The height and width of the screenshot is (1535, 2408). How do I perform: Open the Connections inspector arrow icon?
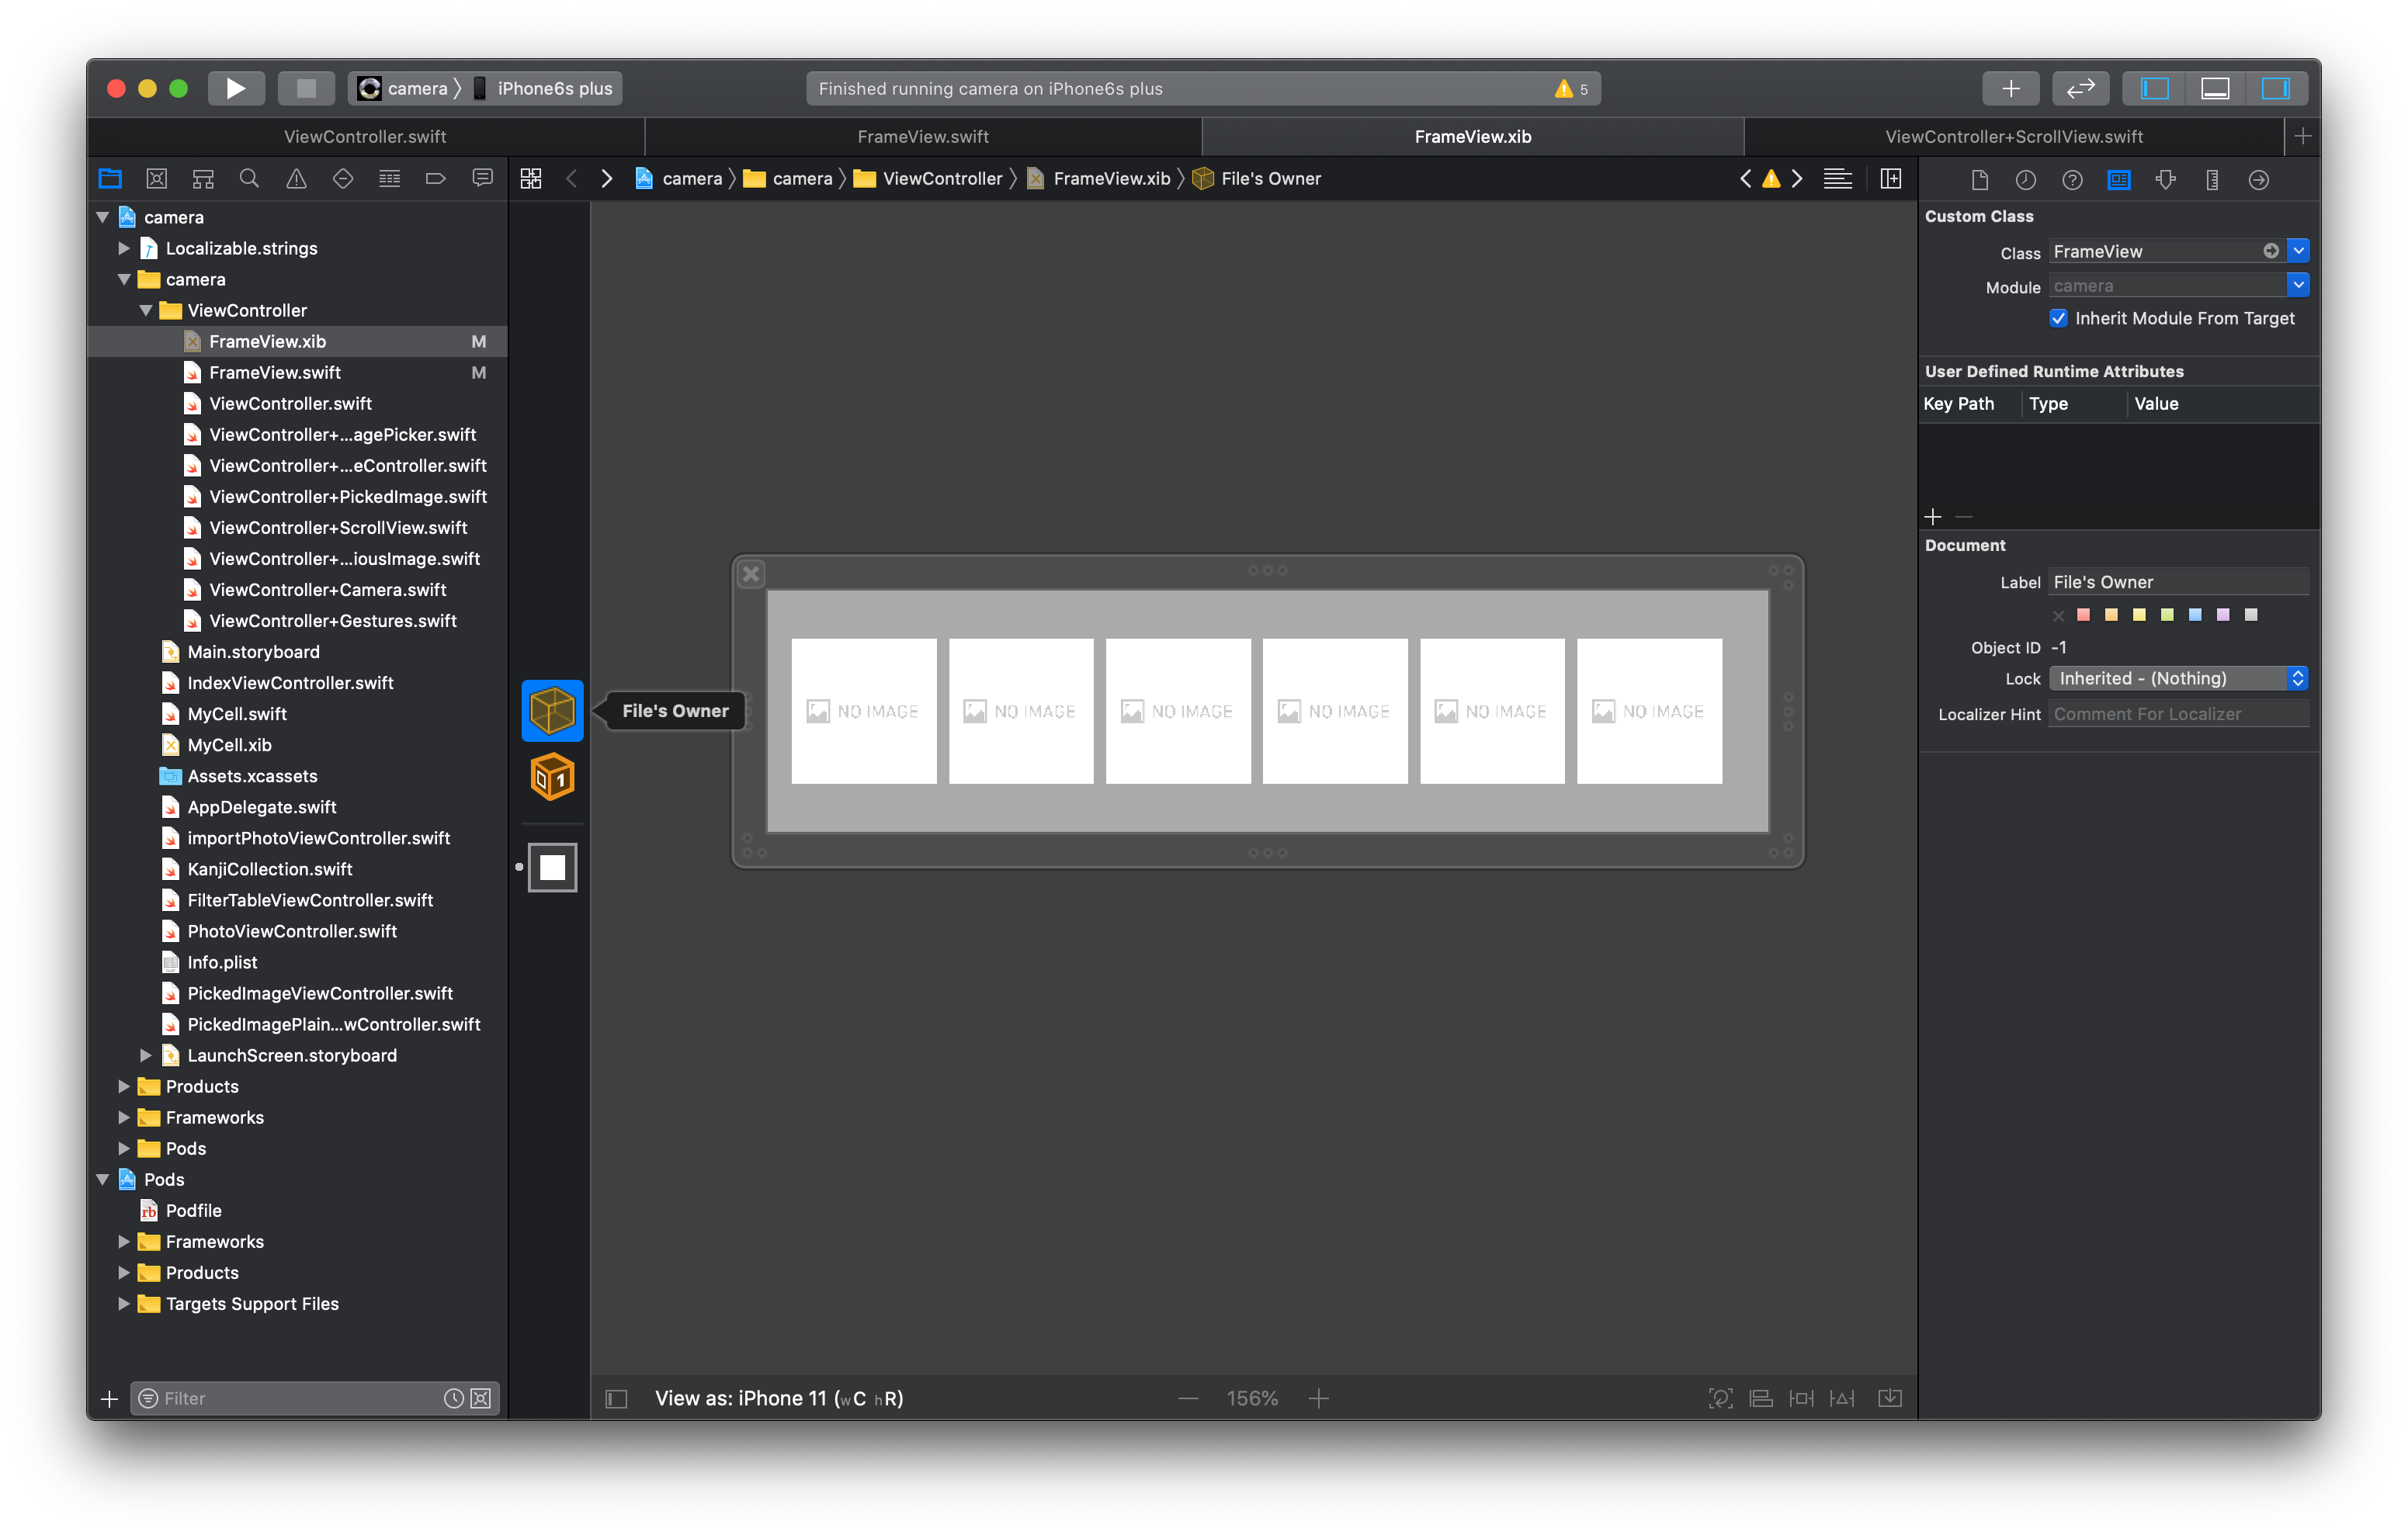pos(2258,180)
